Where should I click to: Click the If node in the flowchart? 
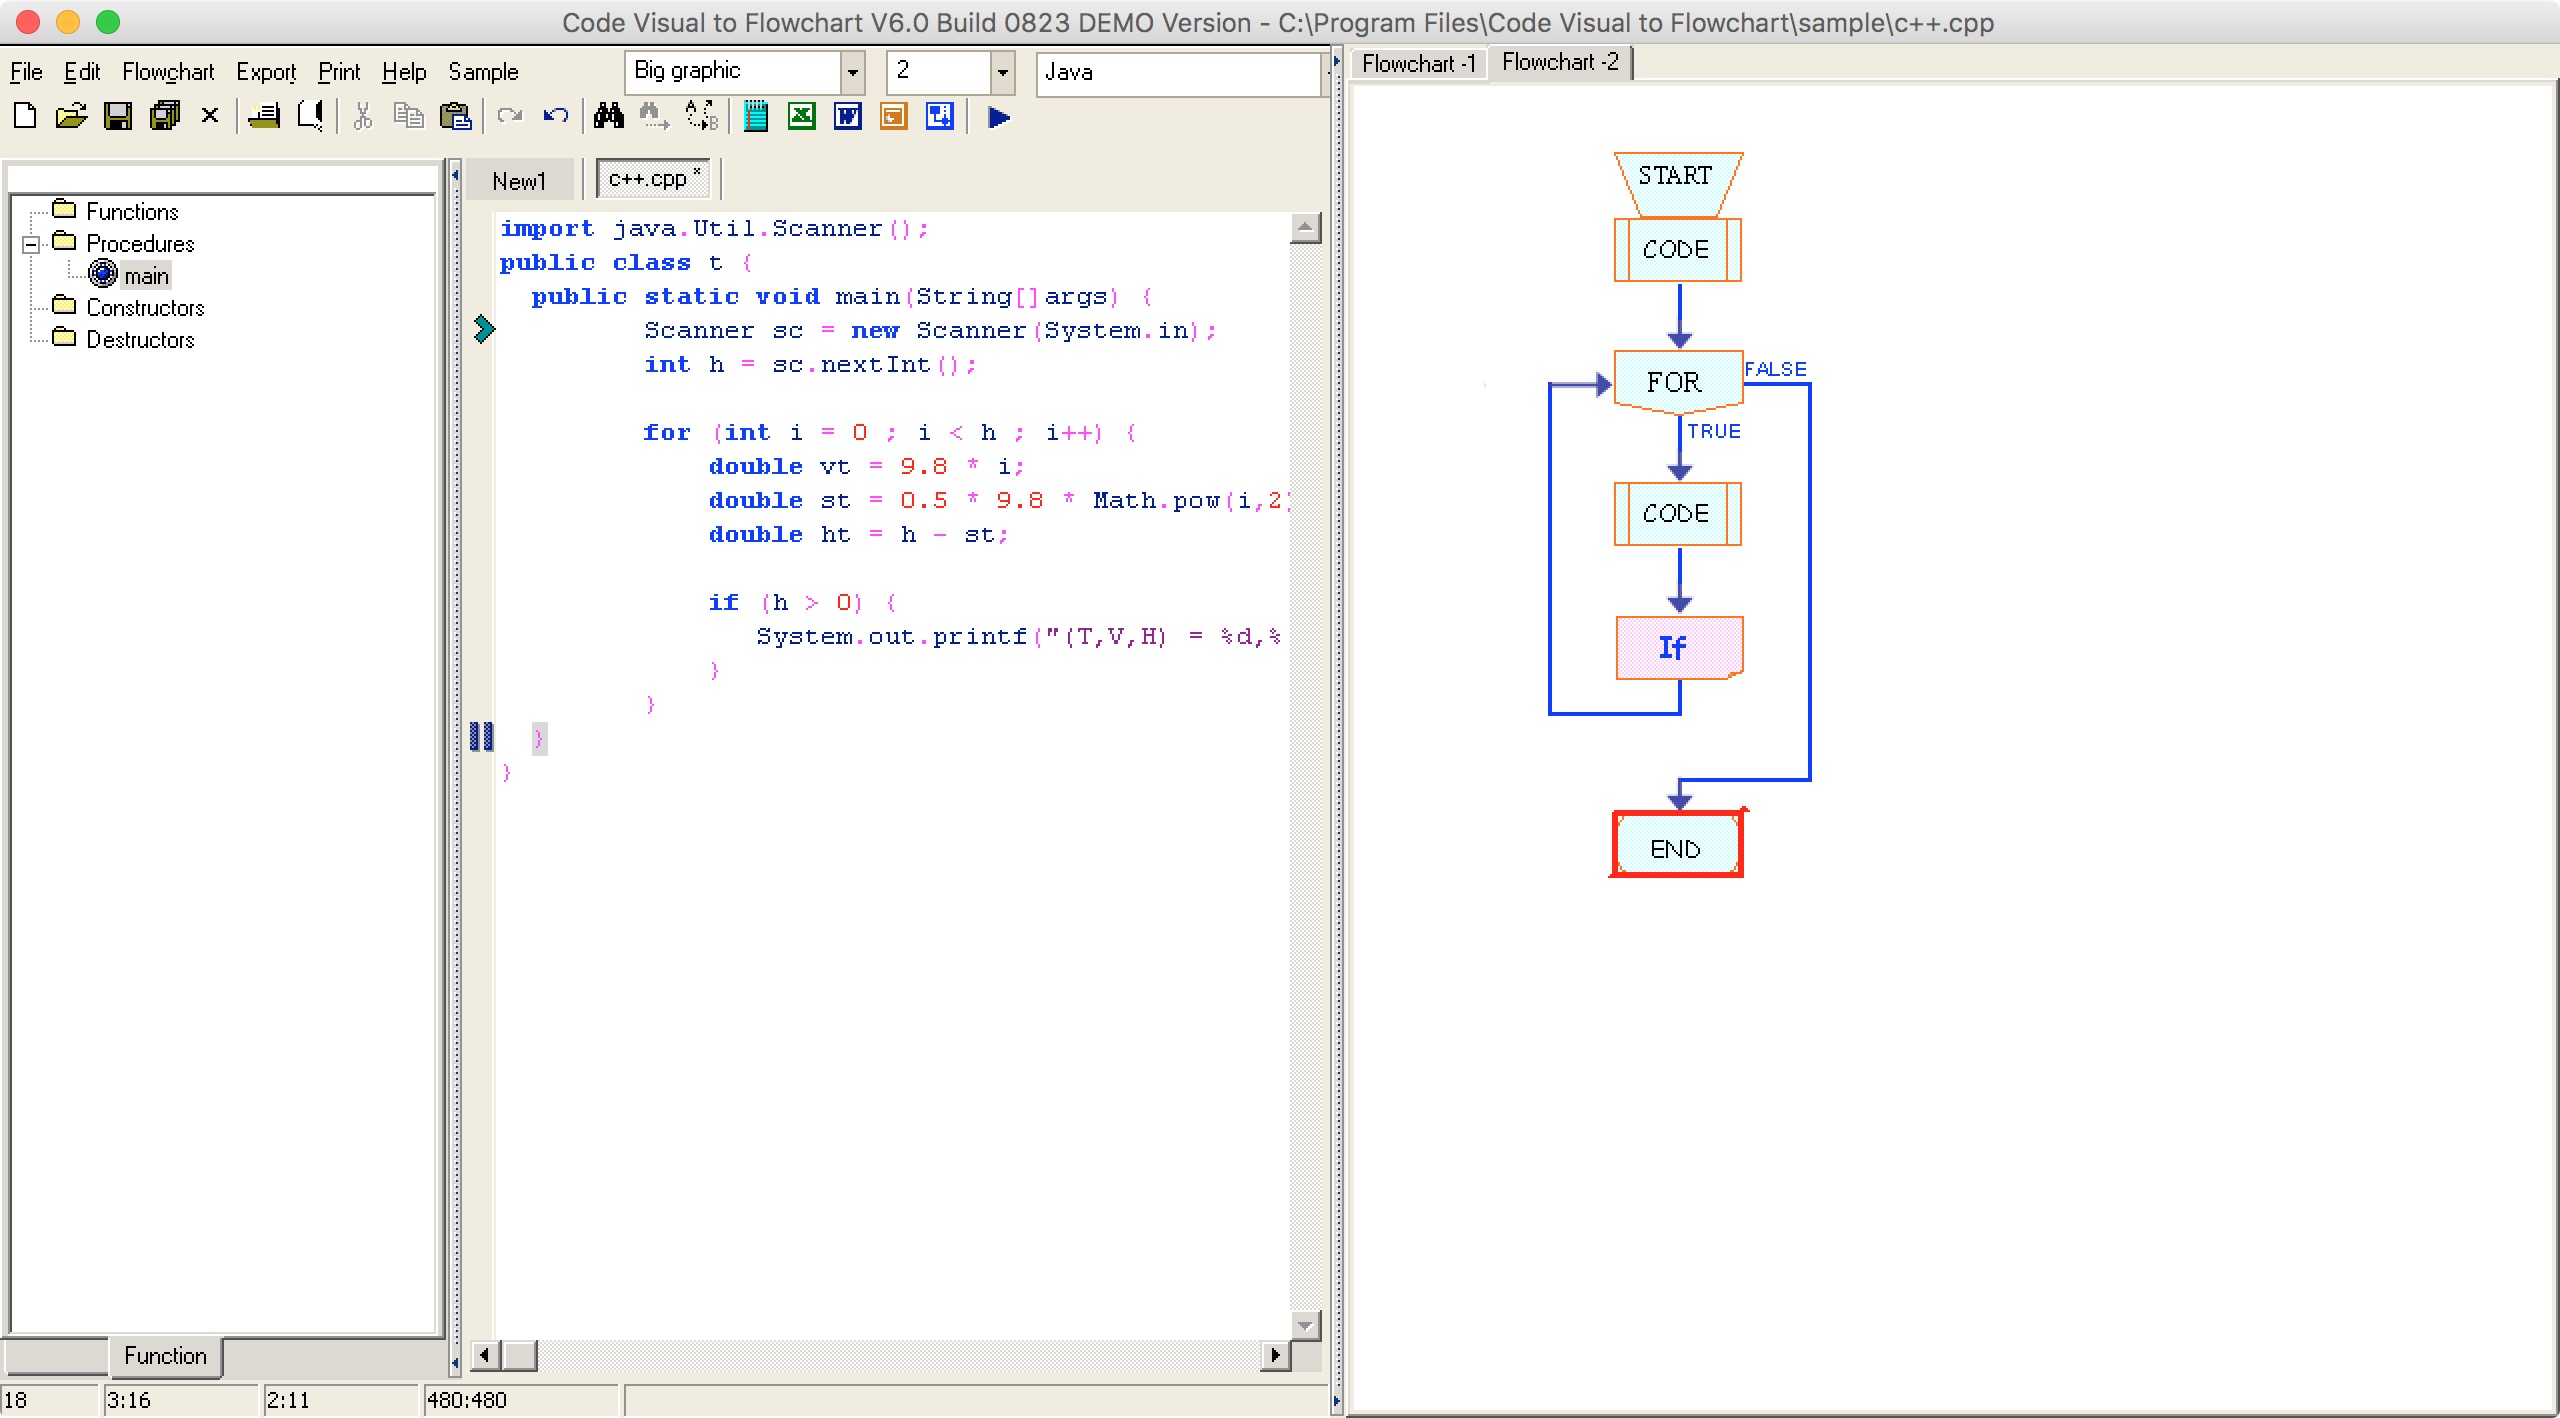1678,648
